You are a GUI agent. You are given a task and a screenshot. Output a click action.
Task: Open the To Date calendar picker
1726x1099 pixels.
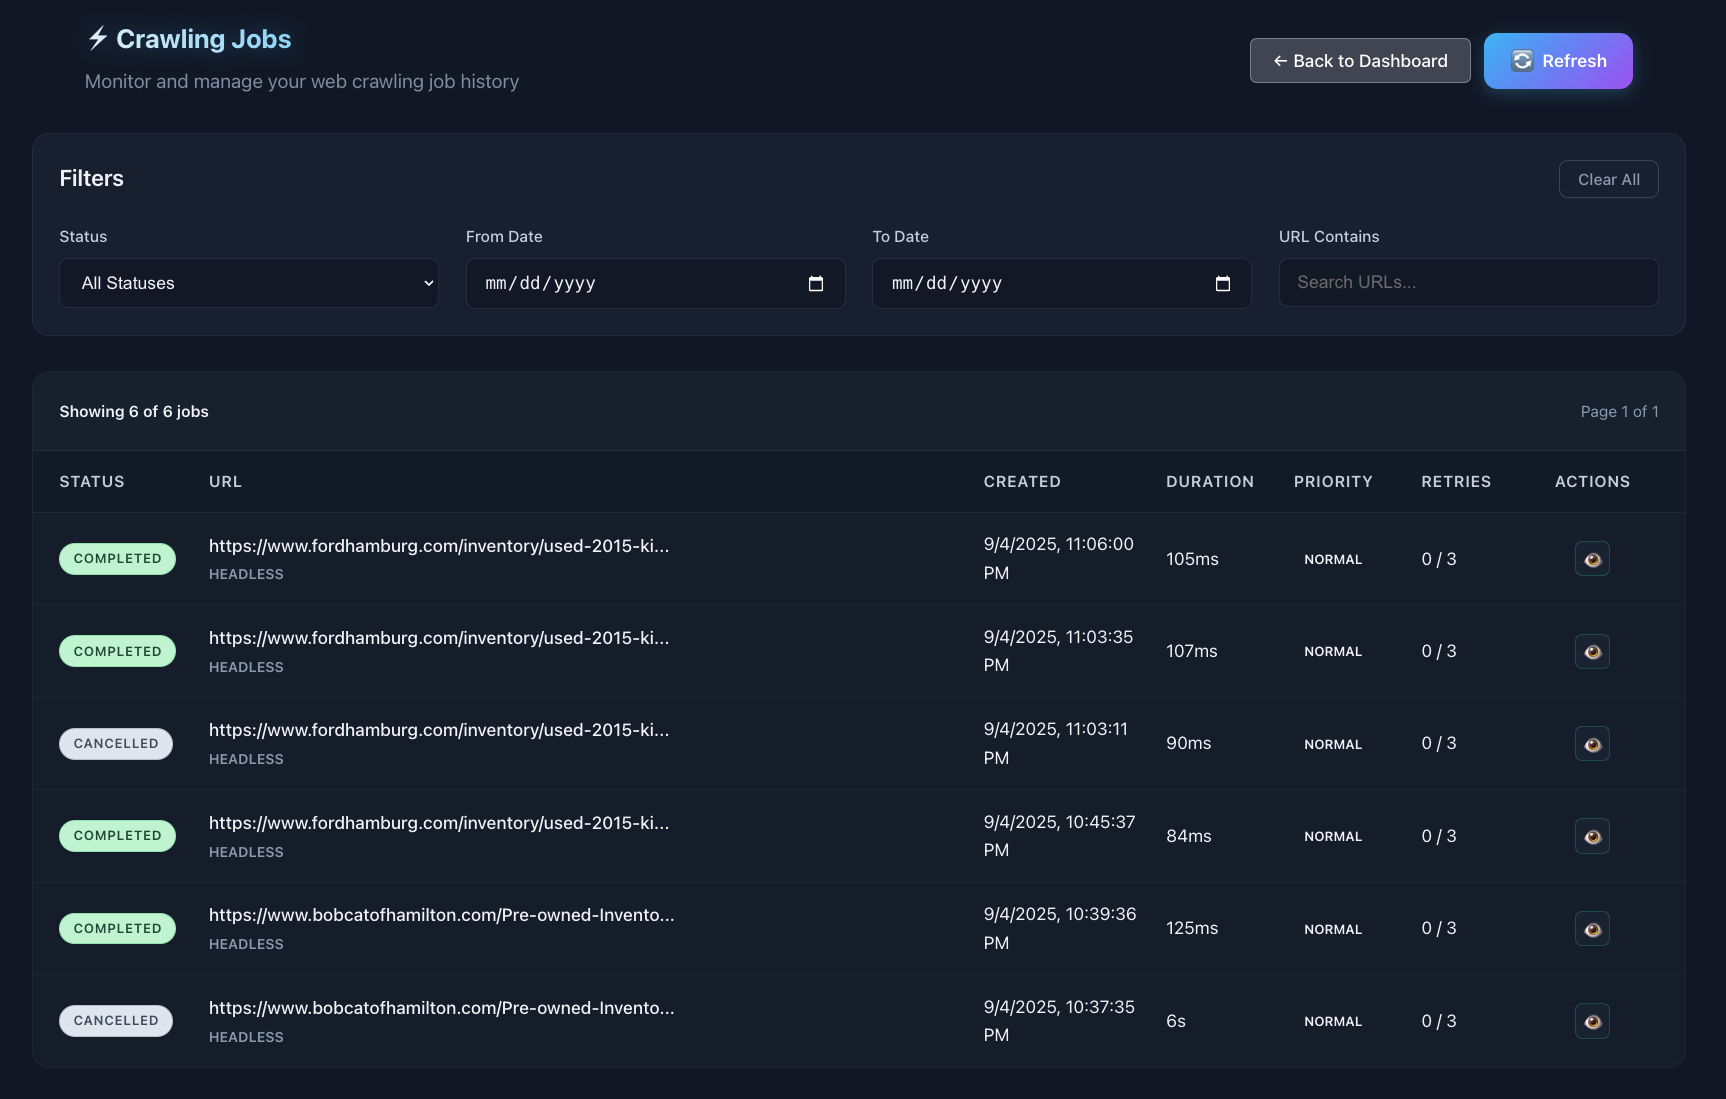click(x=1223, y=284)
